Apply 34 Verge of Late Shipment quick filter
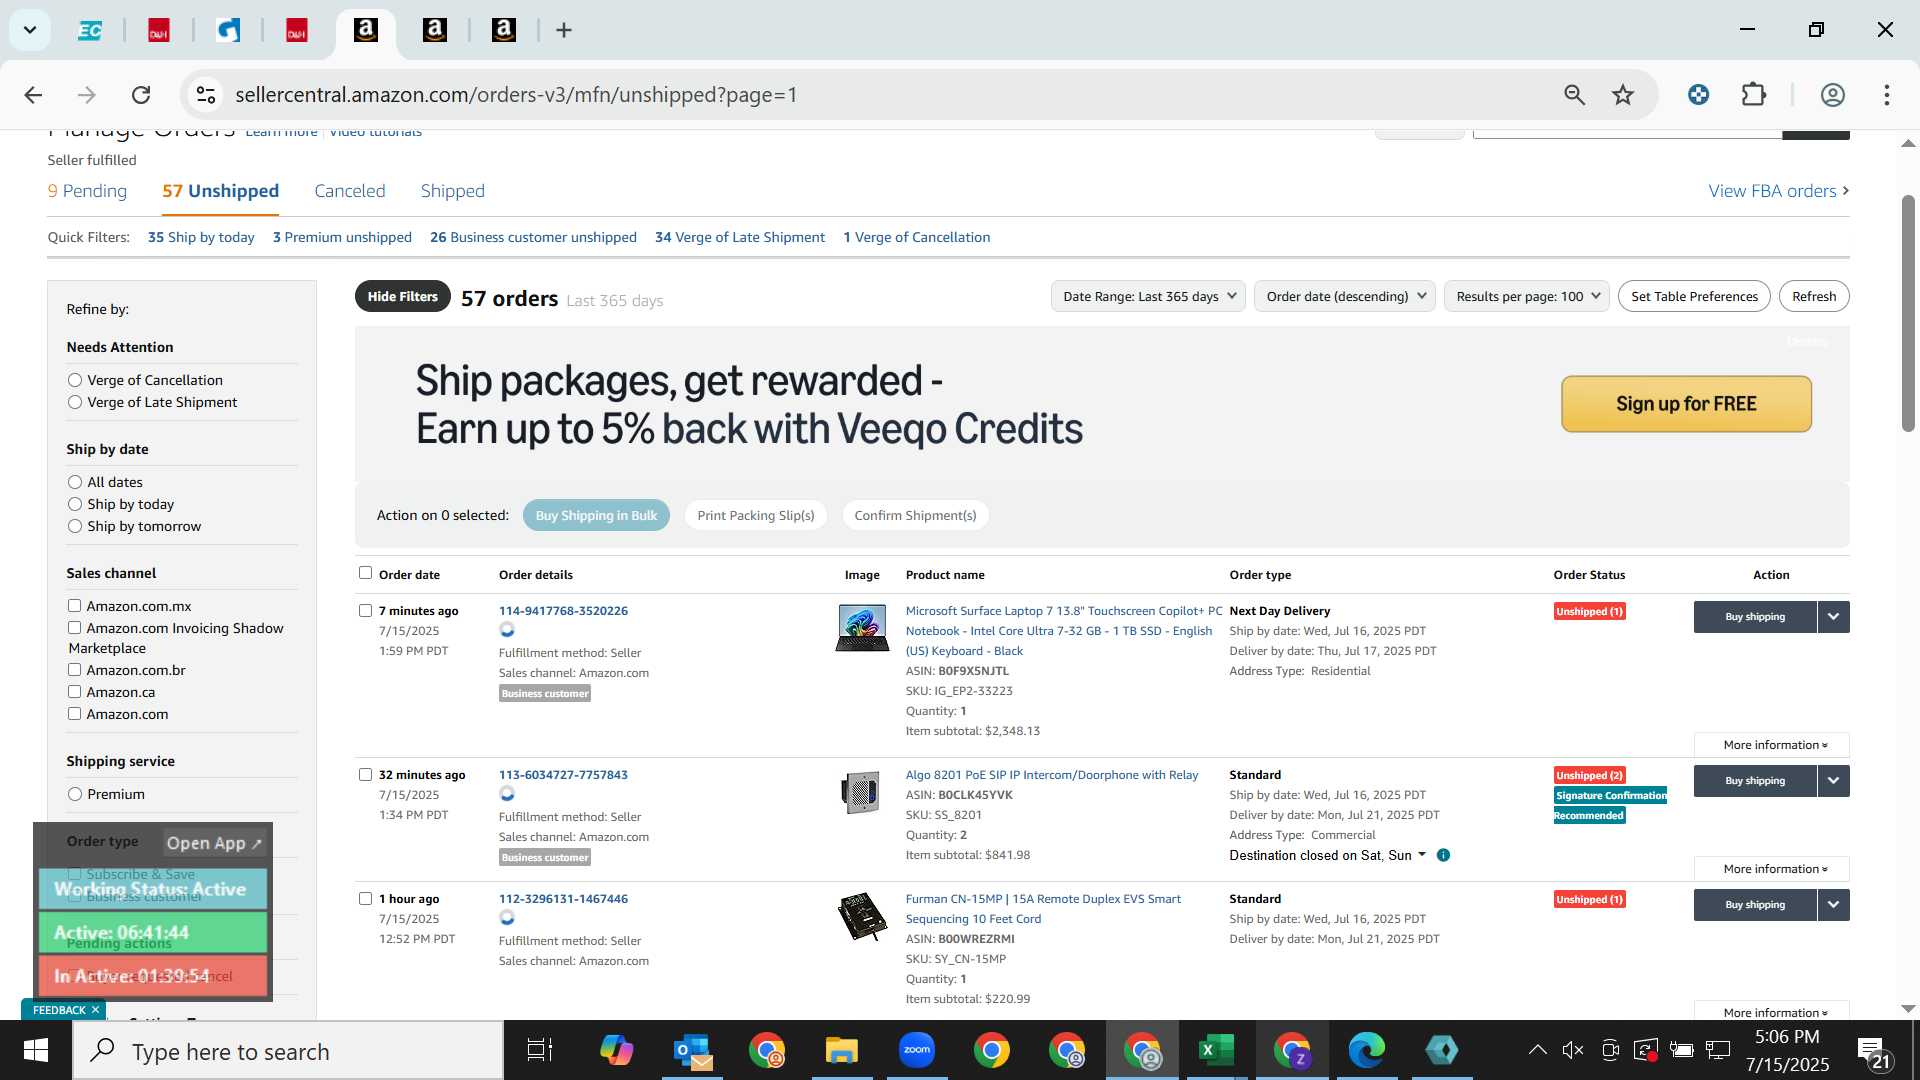 coord(740,237)
